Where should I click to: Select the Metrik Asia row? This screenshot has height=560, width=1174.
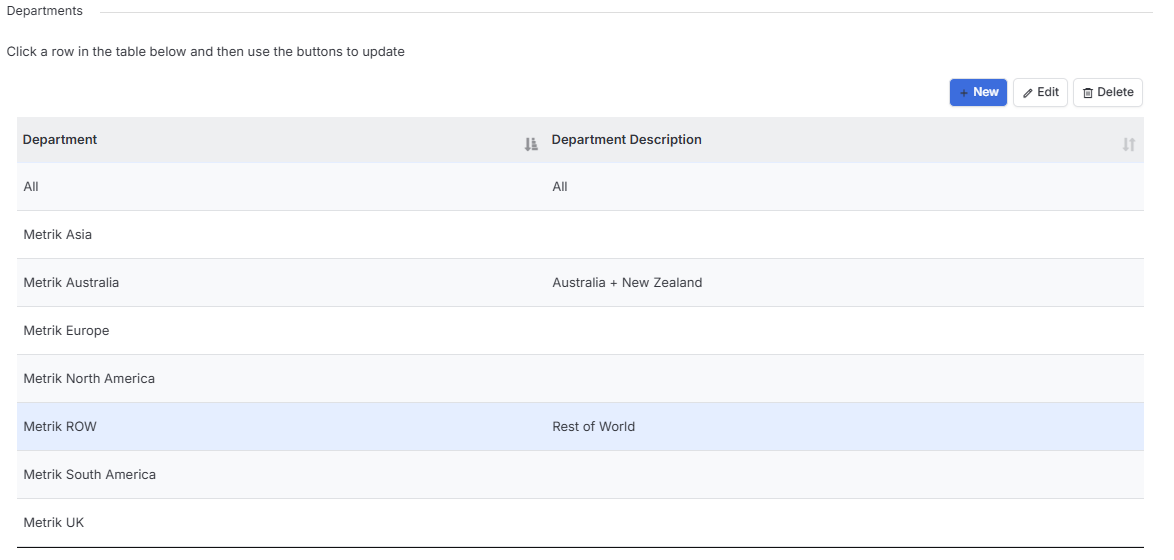pos(580,234)
